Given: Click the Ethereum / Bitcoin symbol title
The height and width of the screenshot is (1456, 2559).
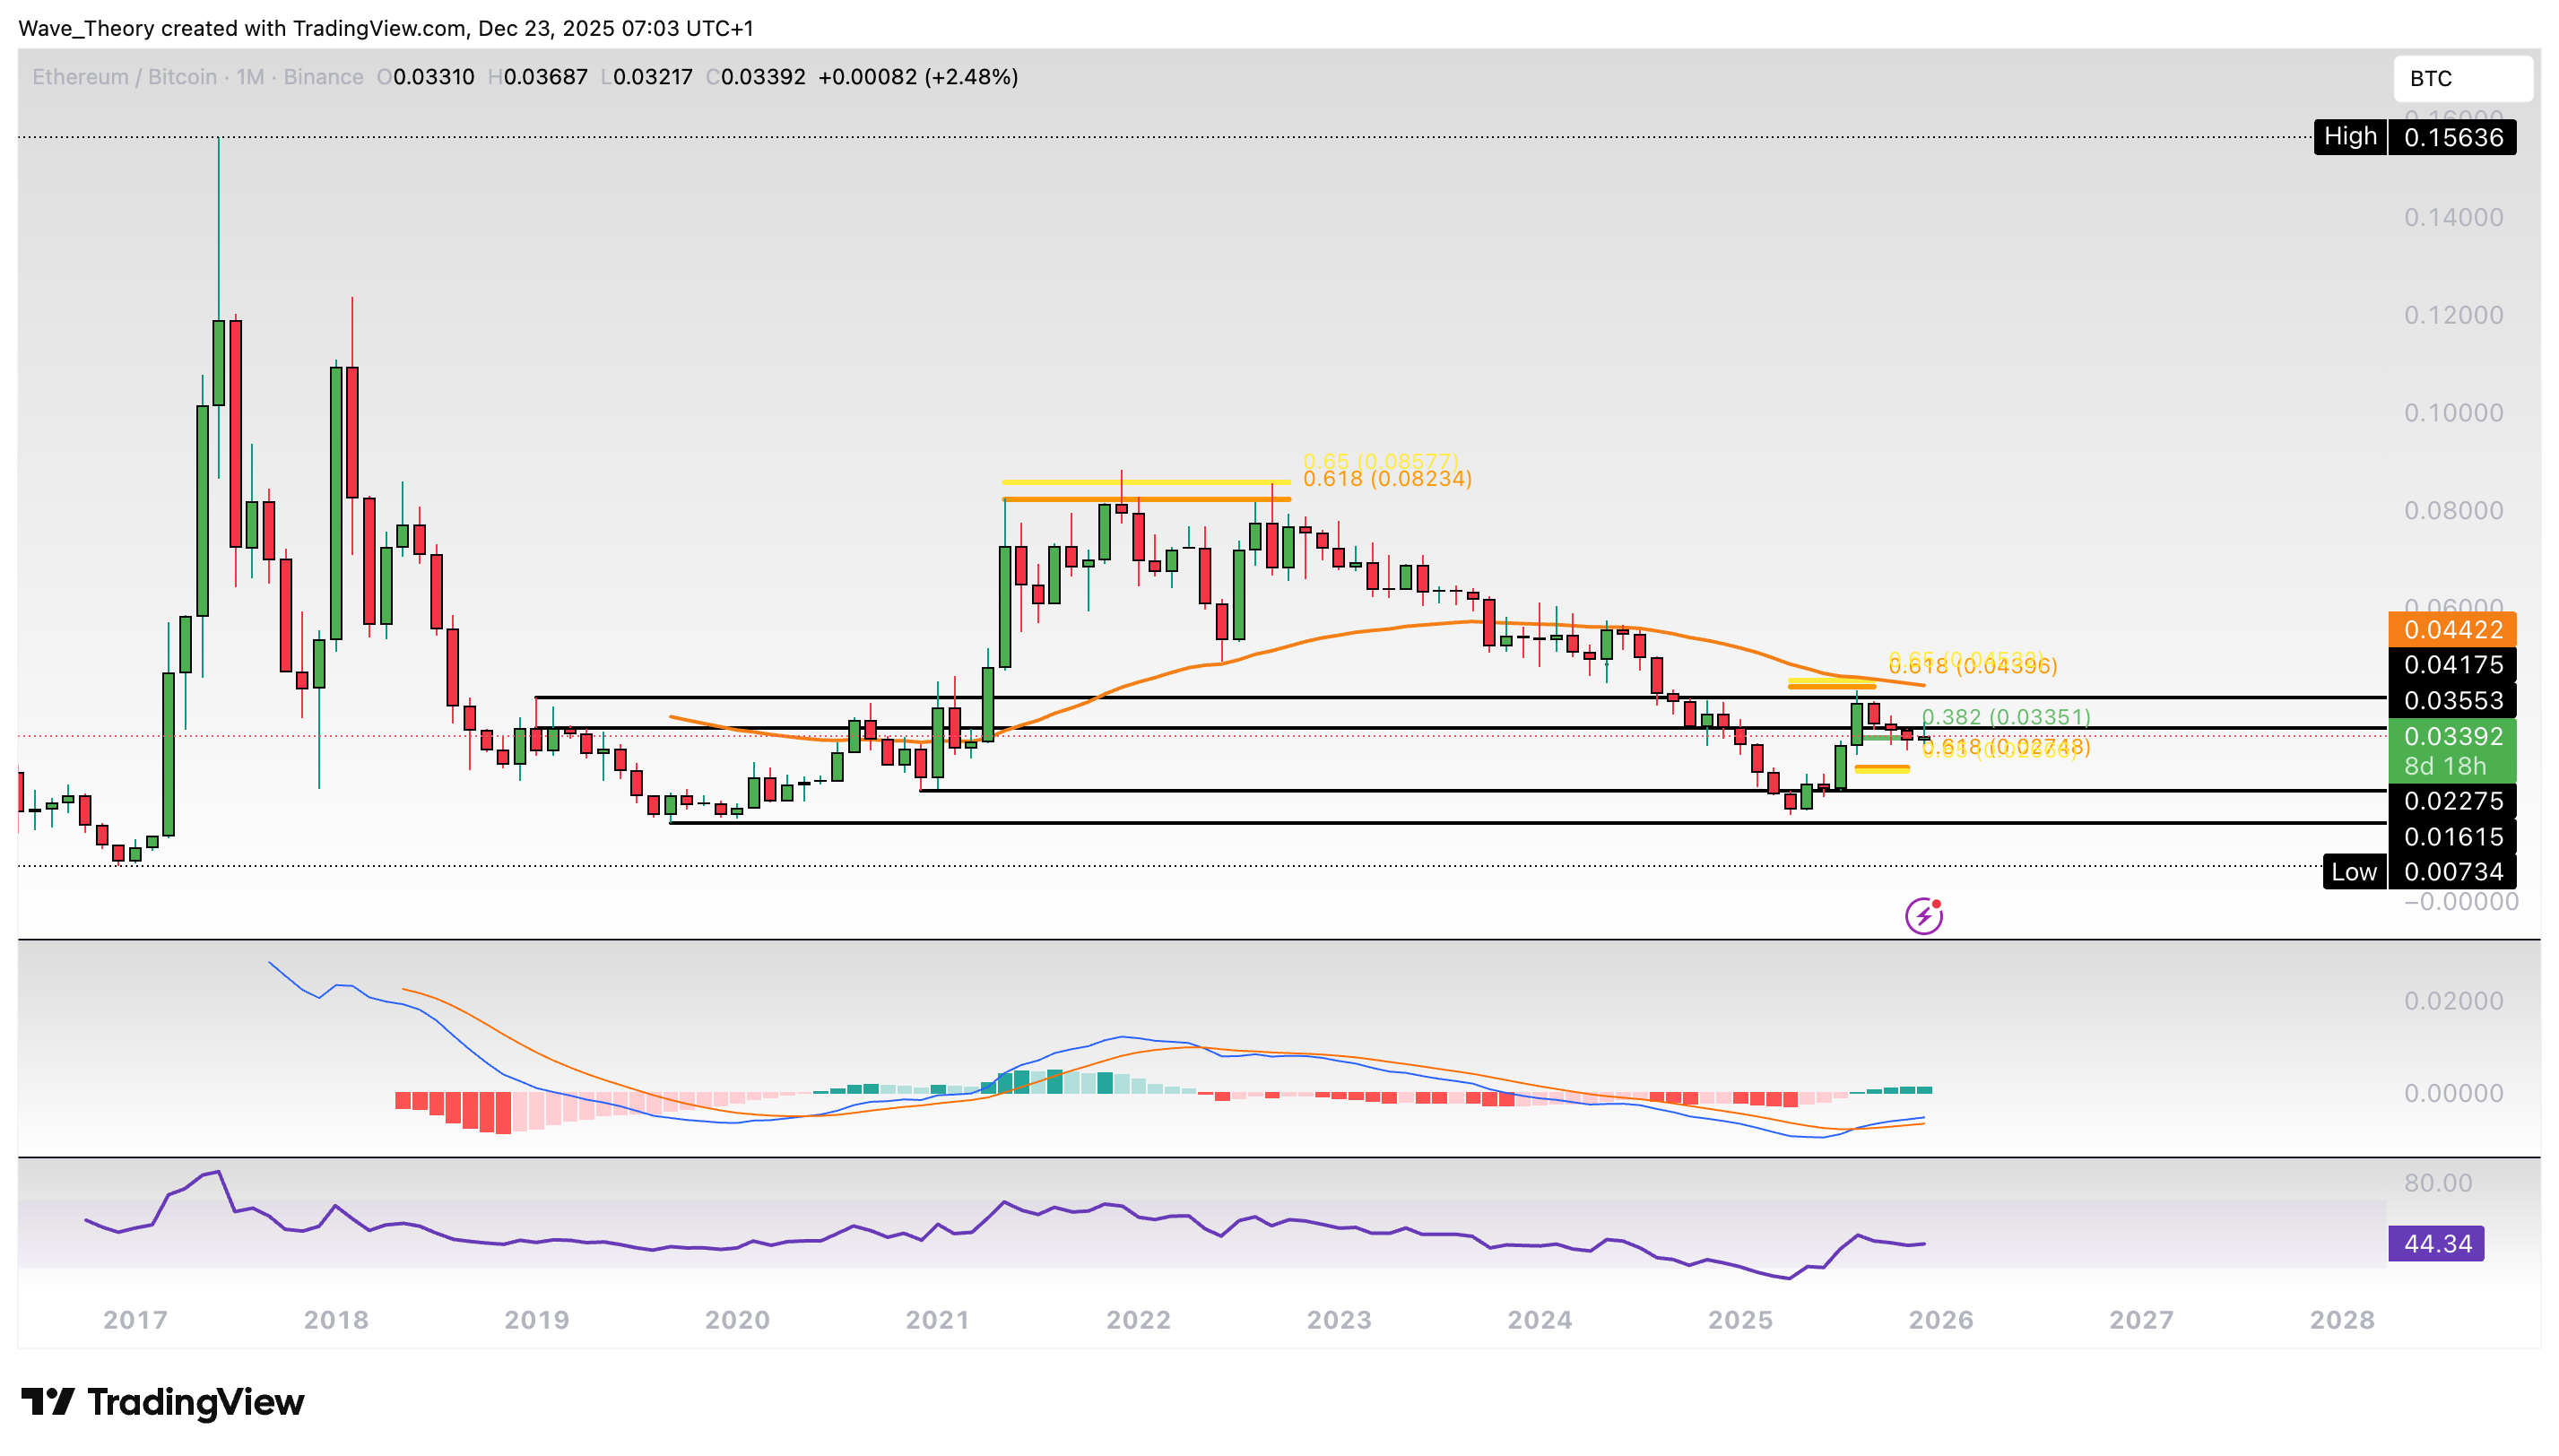Looking at the screenshot, I should pyautogui.click(x=124, y=77).
